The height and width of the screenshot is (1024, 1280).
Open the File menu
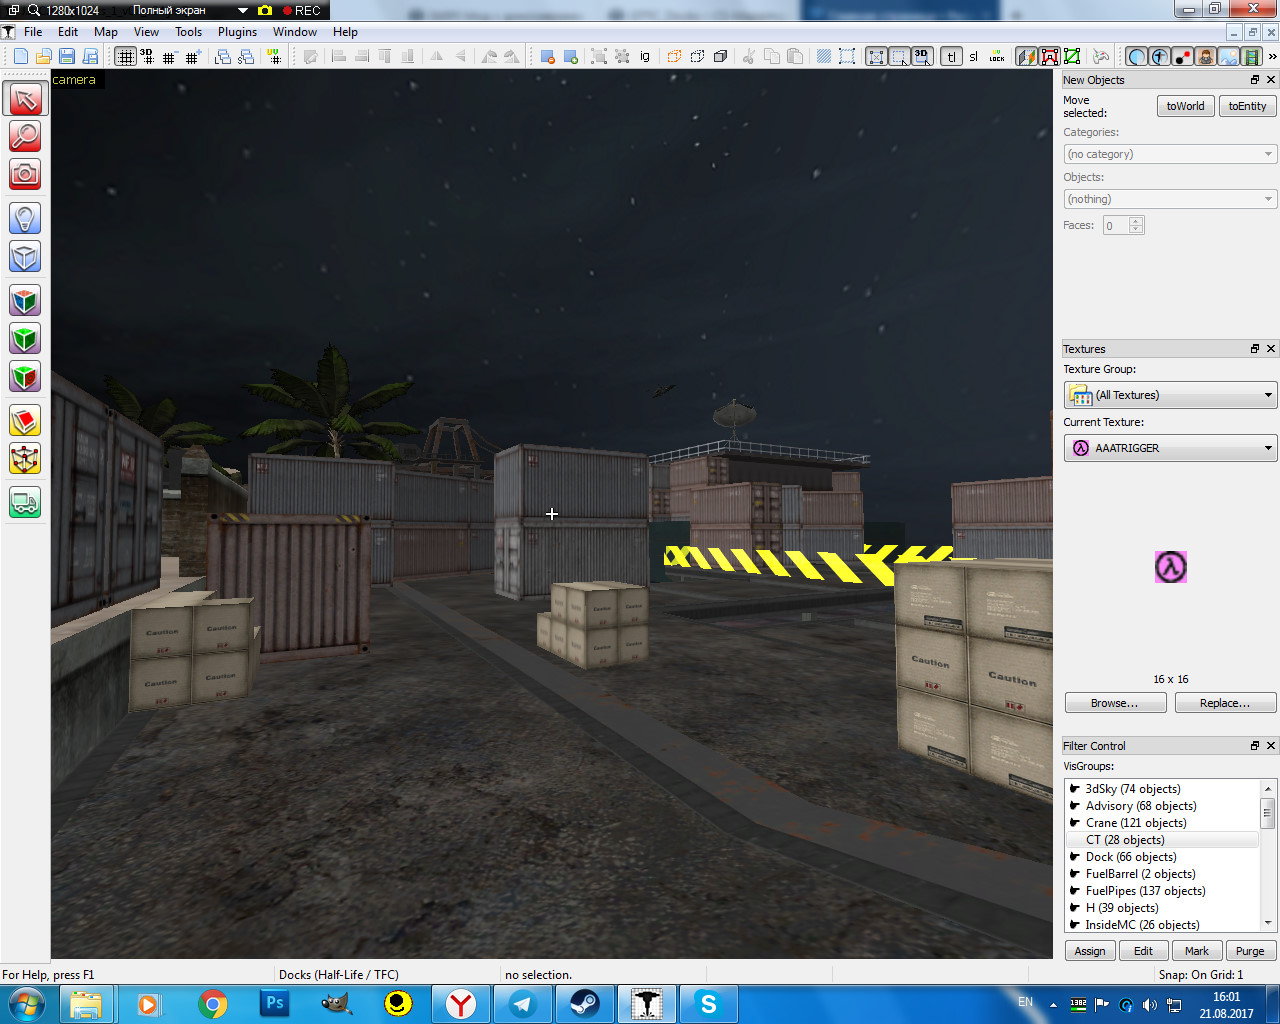tap(33, 32)
